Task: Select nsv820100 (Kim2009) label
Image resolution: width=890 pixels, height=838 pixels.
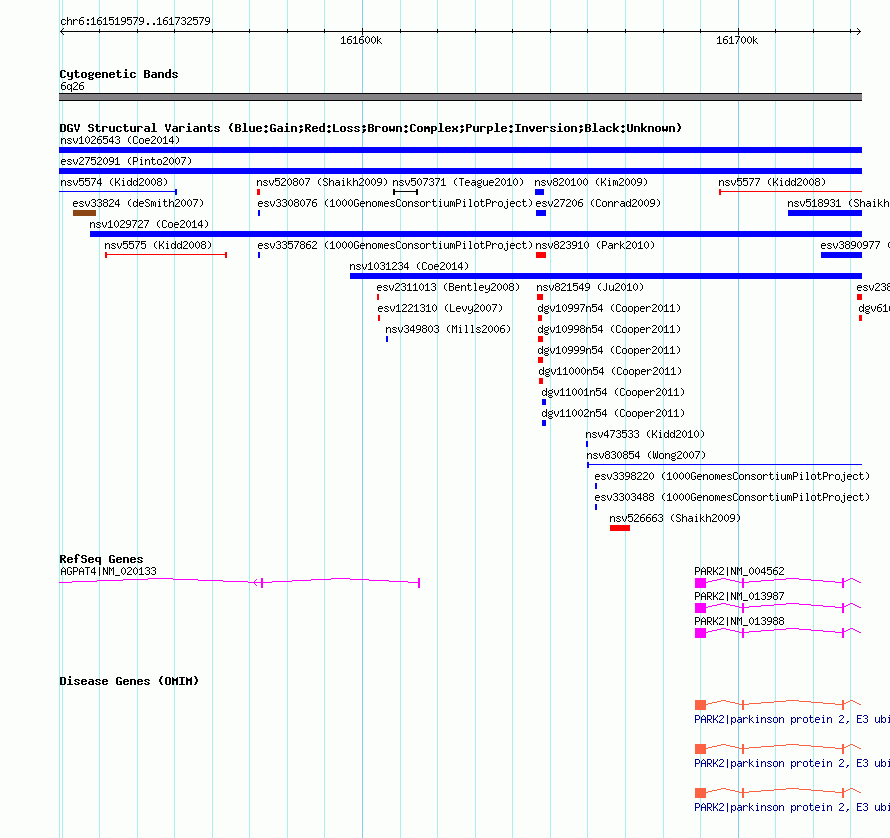Action: 591,182
